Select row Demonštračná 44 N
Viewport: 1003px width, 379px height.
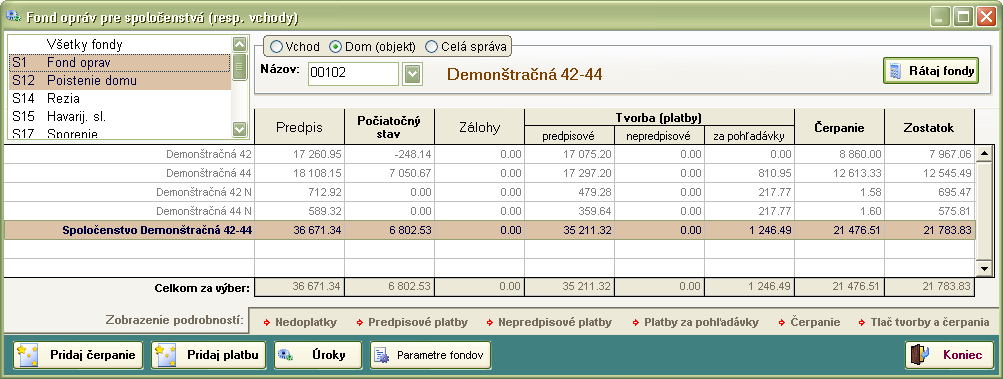(490, 211)
